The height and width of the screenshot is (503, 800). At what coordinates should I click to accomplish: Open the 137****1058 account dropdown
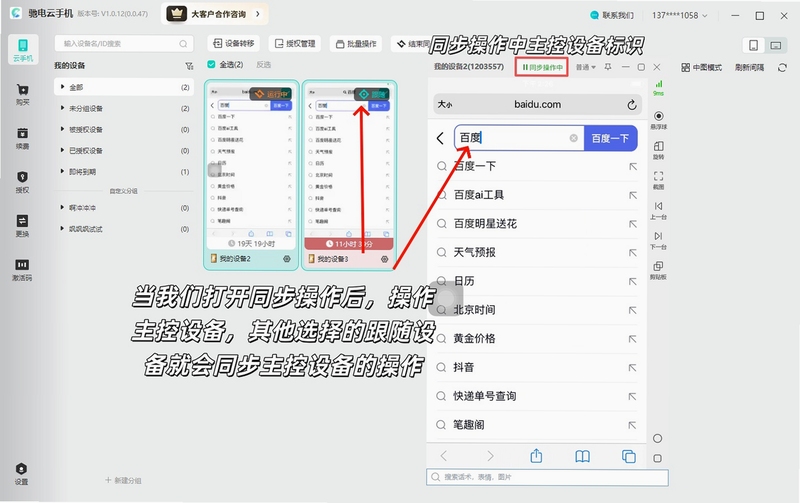click(x=680, y=15)
